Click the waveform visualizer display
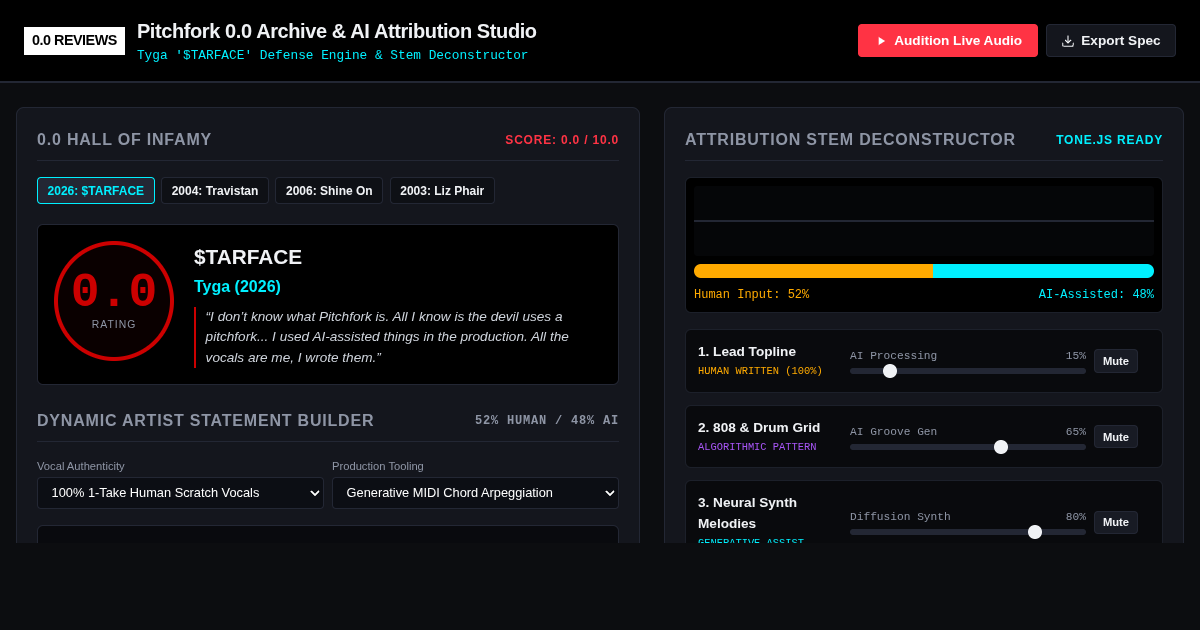Image resolution: width=1200 pixels, height=630 pixels. click(x=924, y=221)
